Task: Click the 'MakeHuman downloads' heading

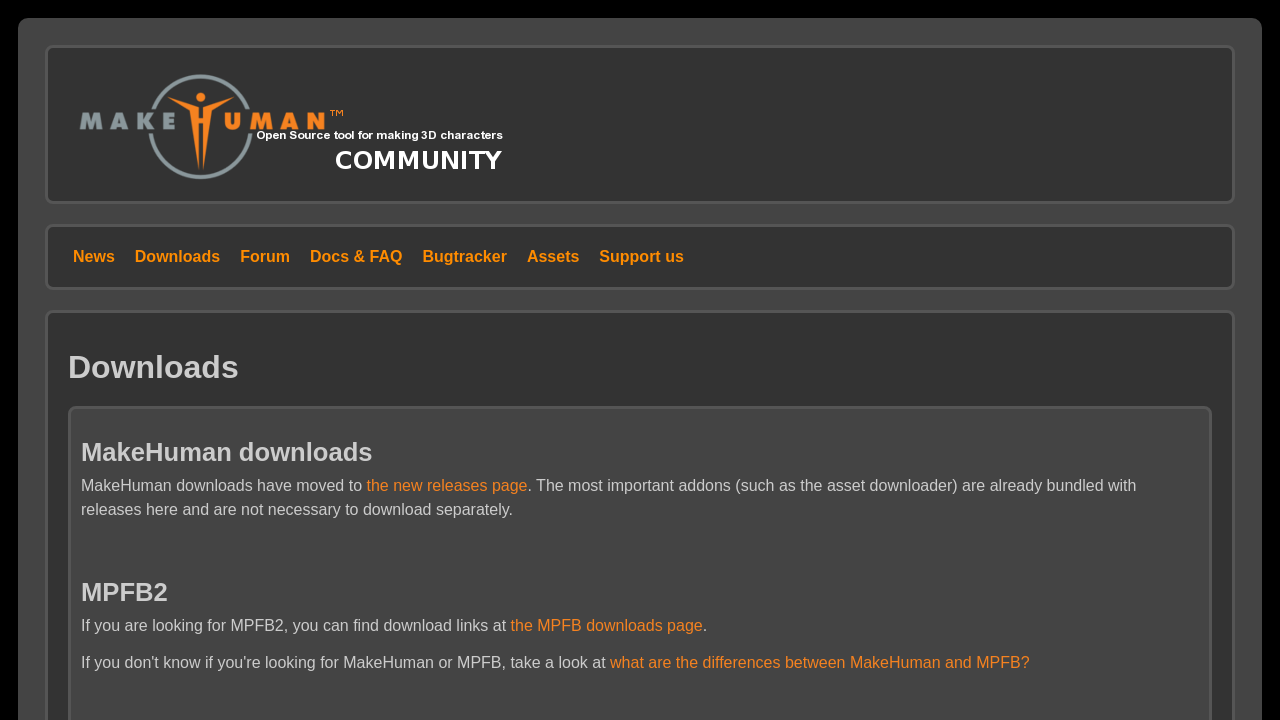Action: 226,452
